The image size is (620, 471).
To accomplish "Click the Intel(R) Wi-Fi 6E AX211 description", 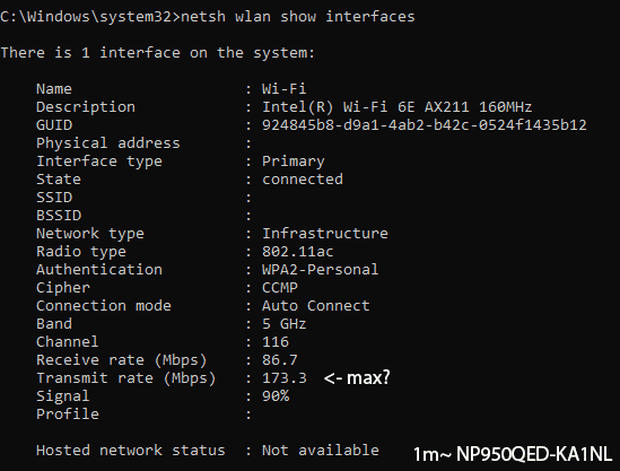I will (397, 107).
